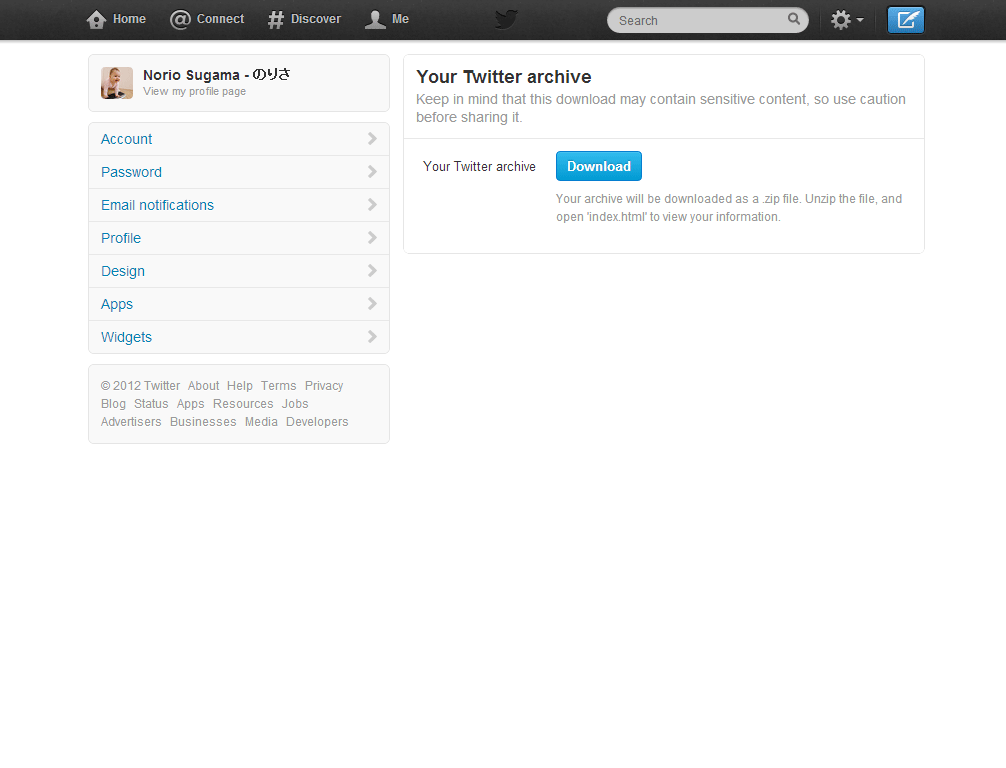Focus the Search input field
Image resolution: width=1006 pixels, height=768 pixels.
click(708, 20)
